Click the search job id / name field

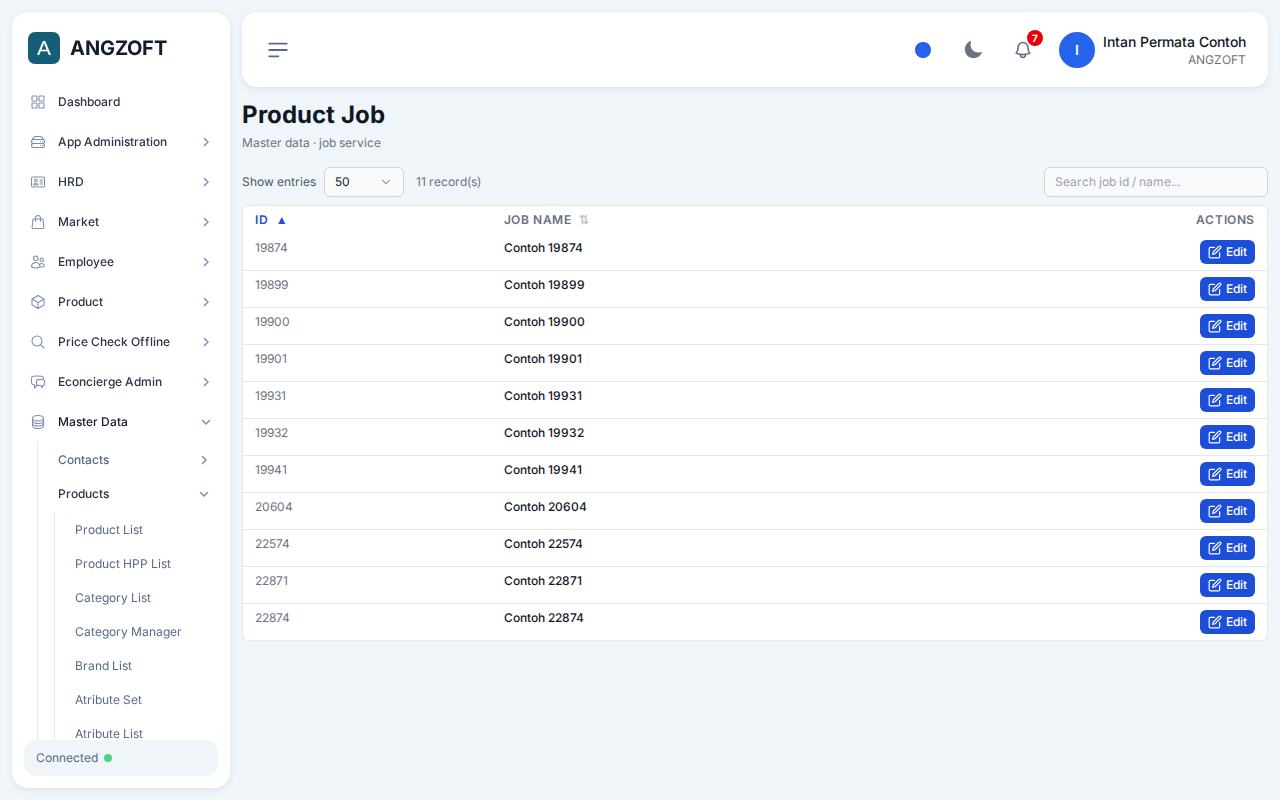click(x=1156, y=182)
